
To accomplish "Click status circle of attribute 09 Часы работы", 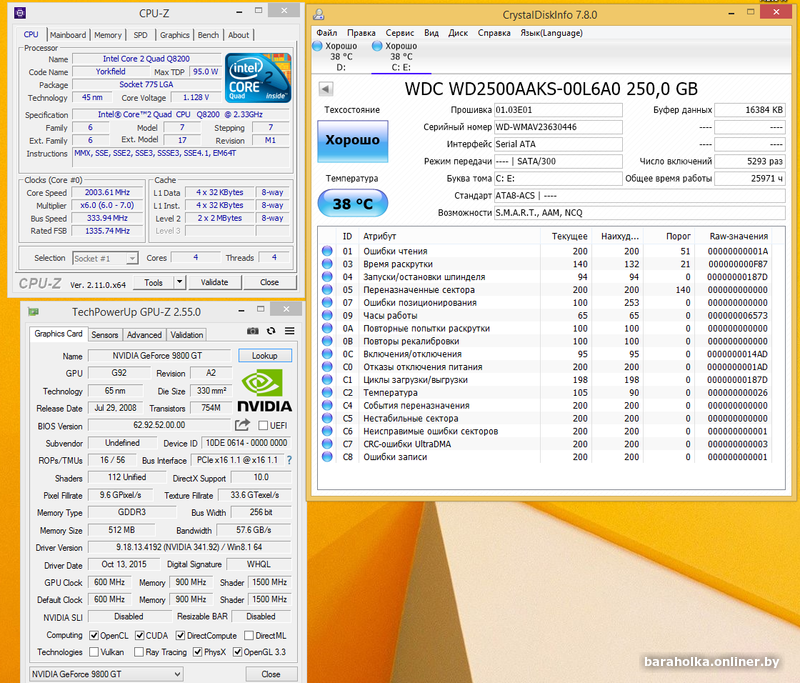I will [327, 315].
